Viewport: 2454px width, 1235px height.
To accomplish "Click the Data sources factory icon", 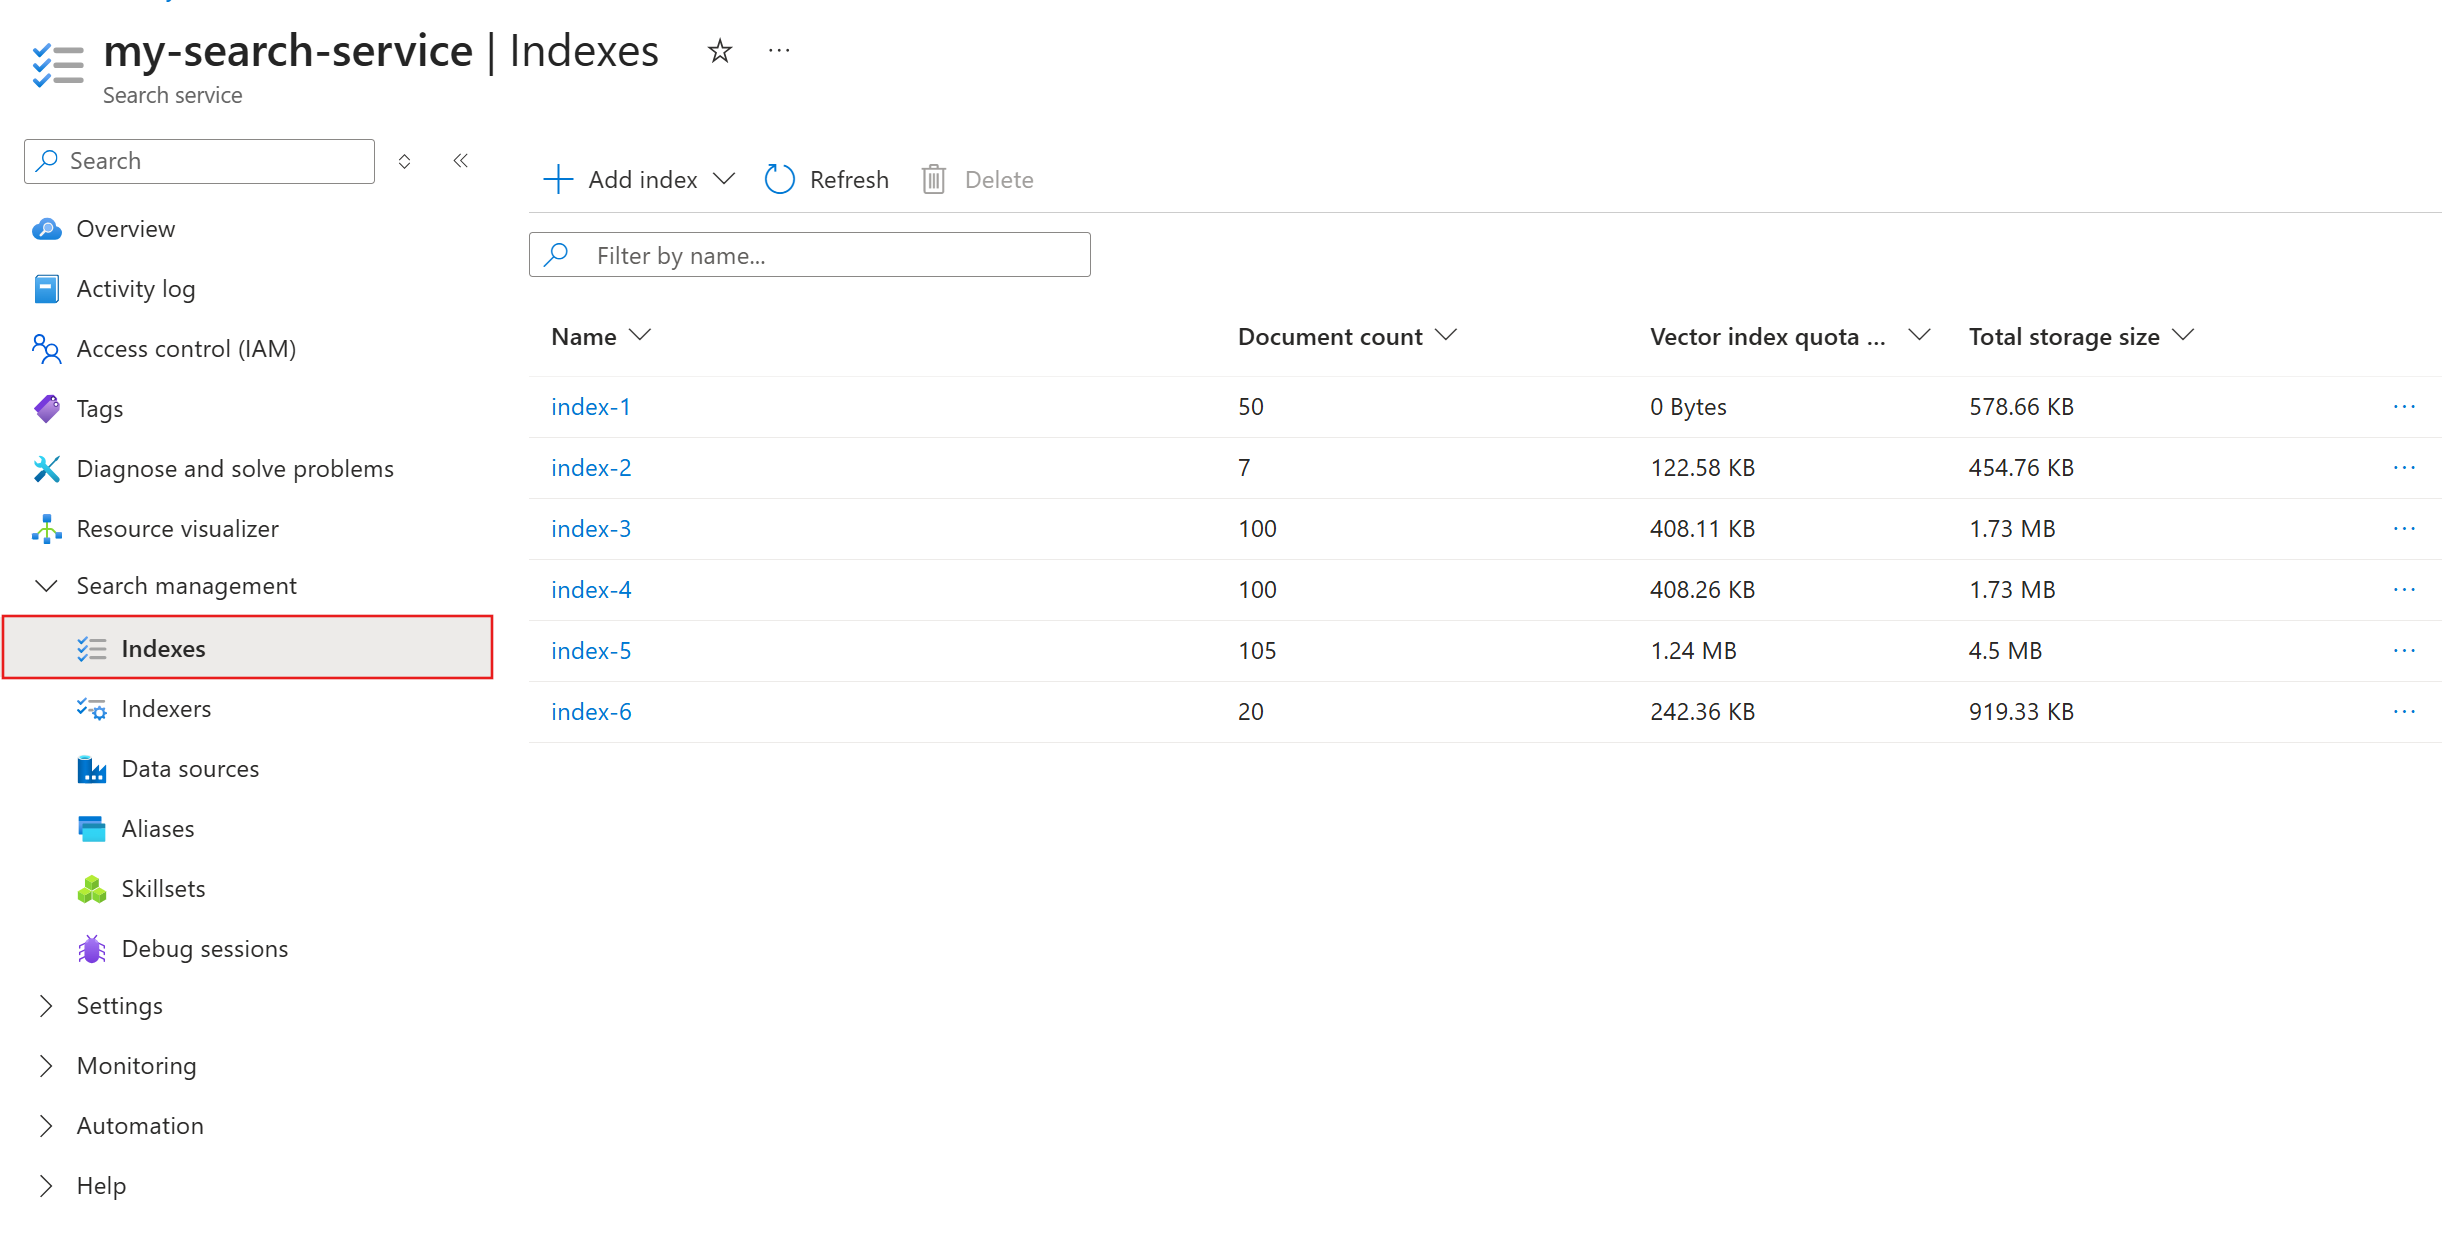I will 91,769.
